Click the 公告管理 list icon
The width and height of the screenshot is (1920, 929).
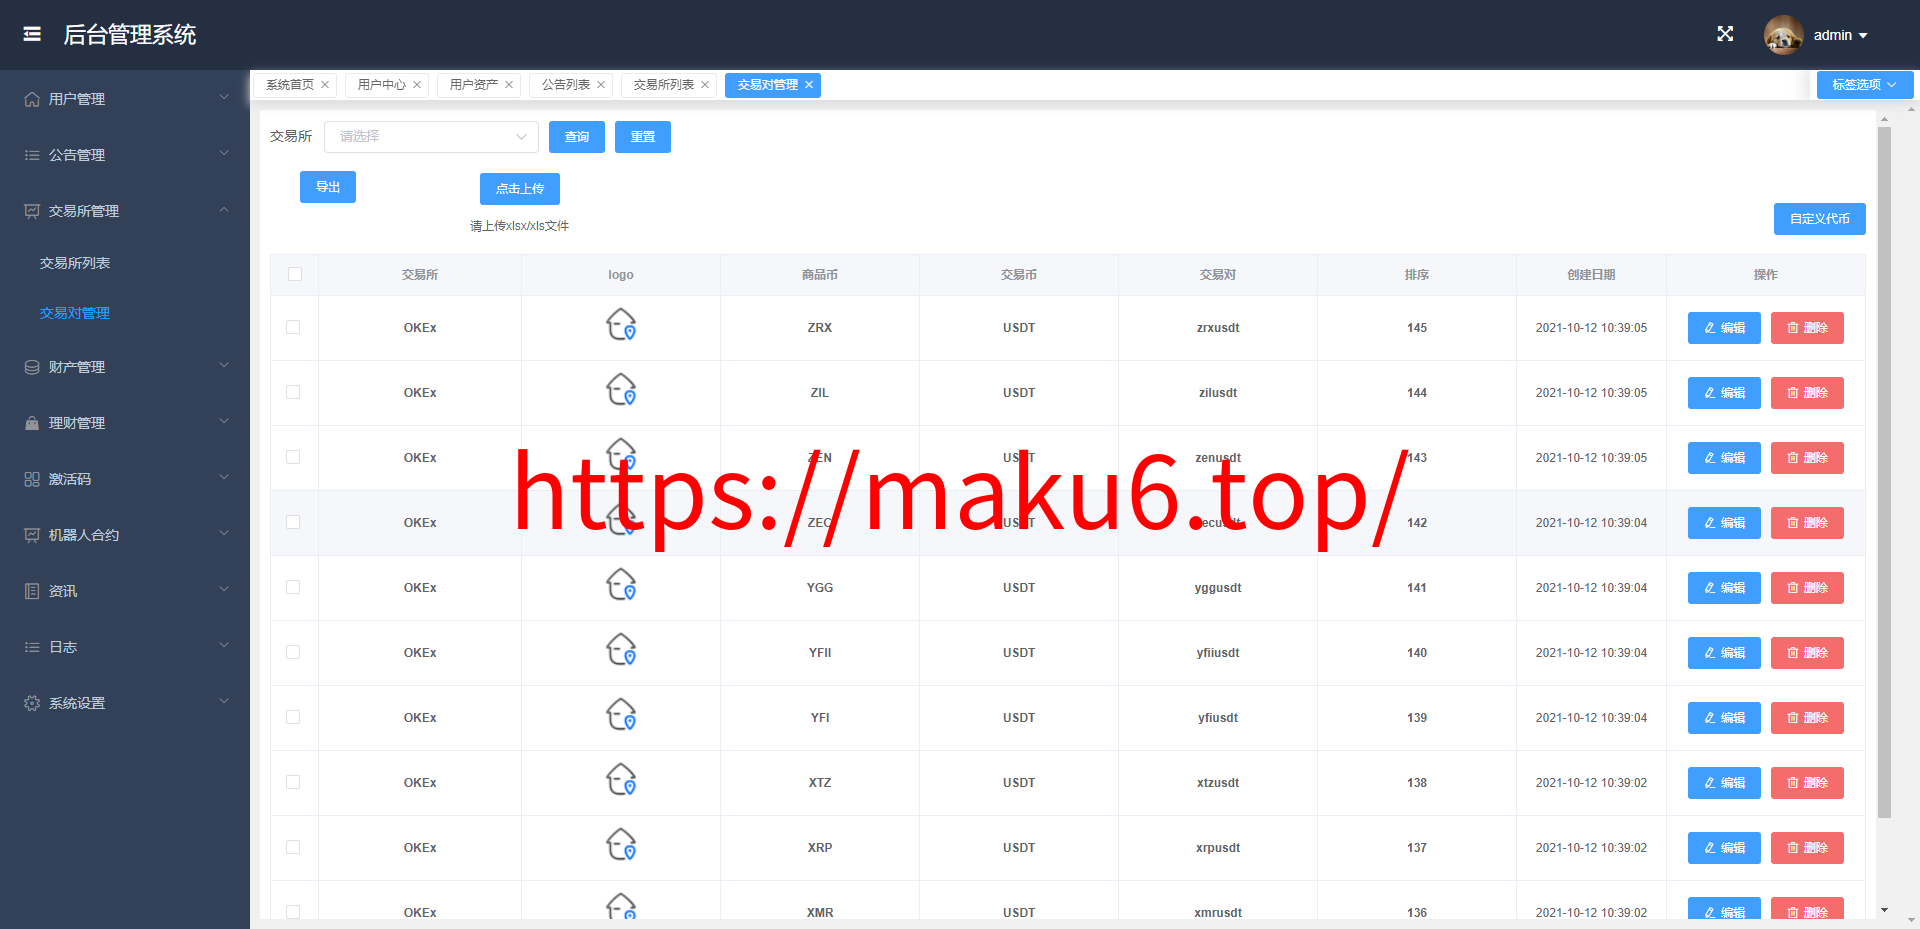pyautogui.click(x=32, y=155)
